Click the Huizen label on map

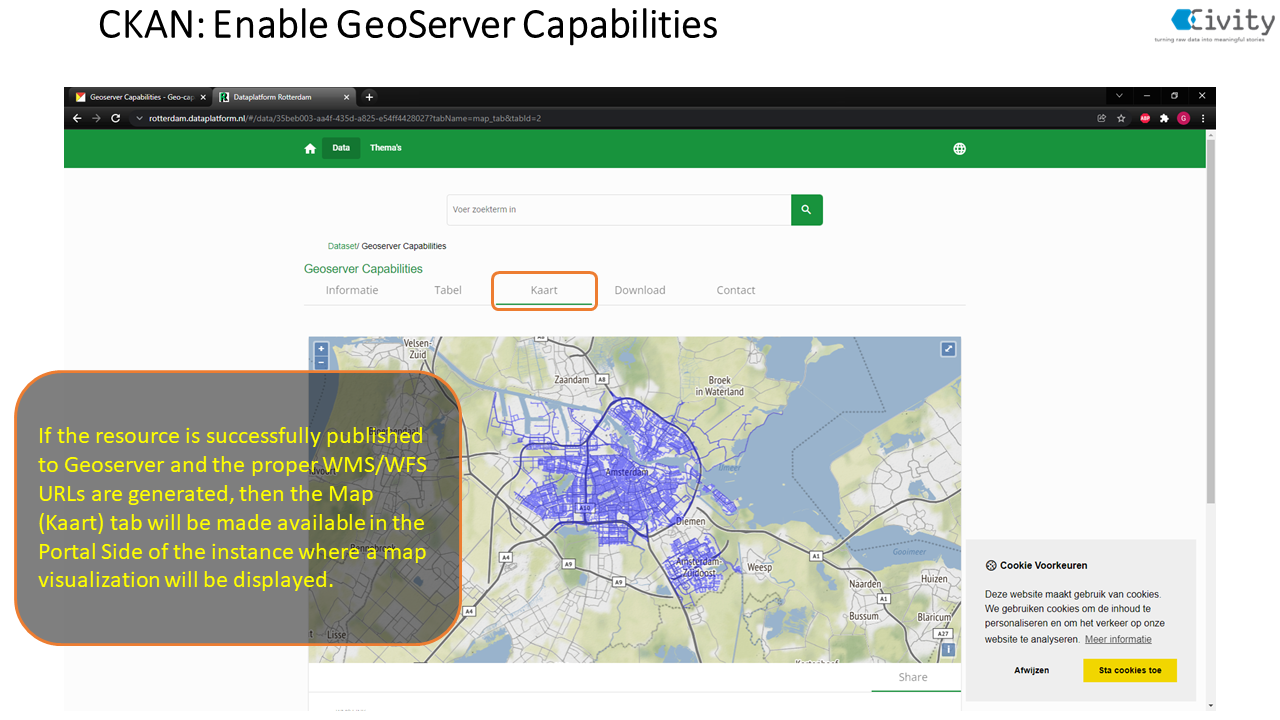[934, 579]
